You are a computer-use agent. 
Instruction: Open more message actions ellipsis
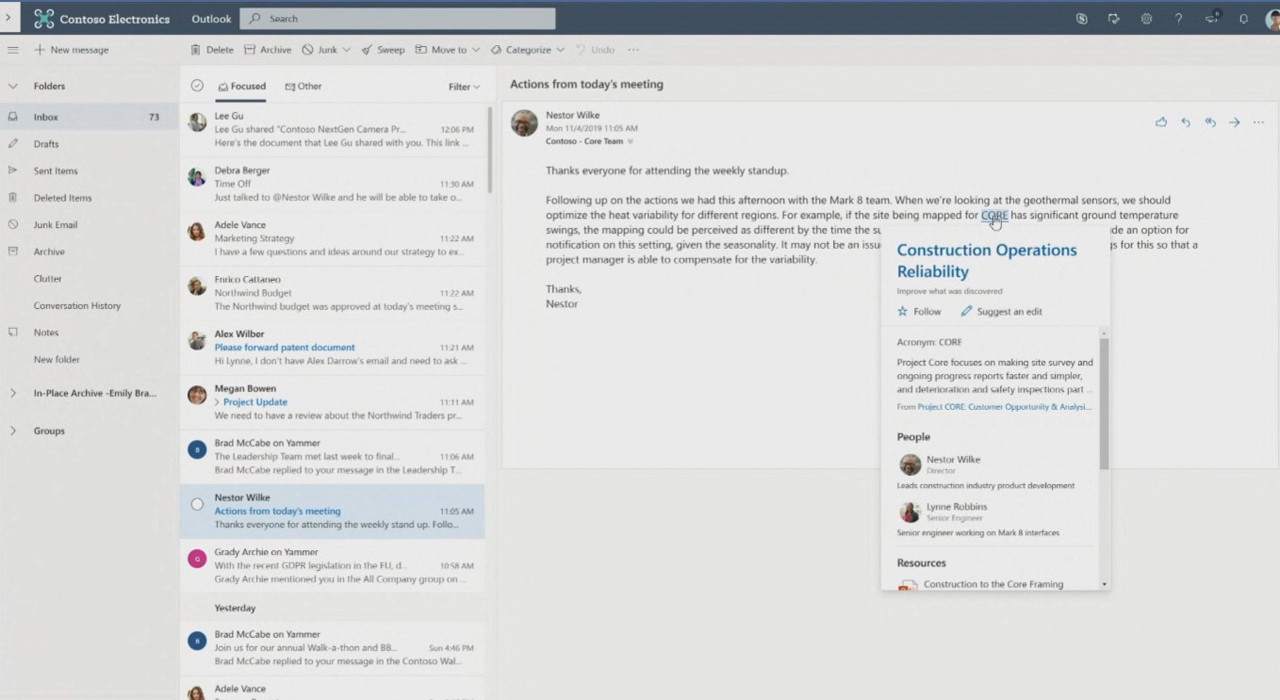click(1258, 122)
